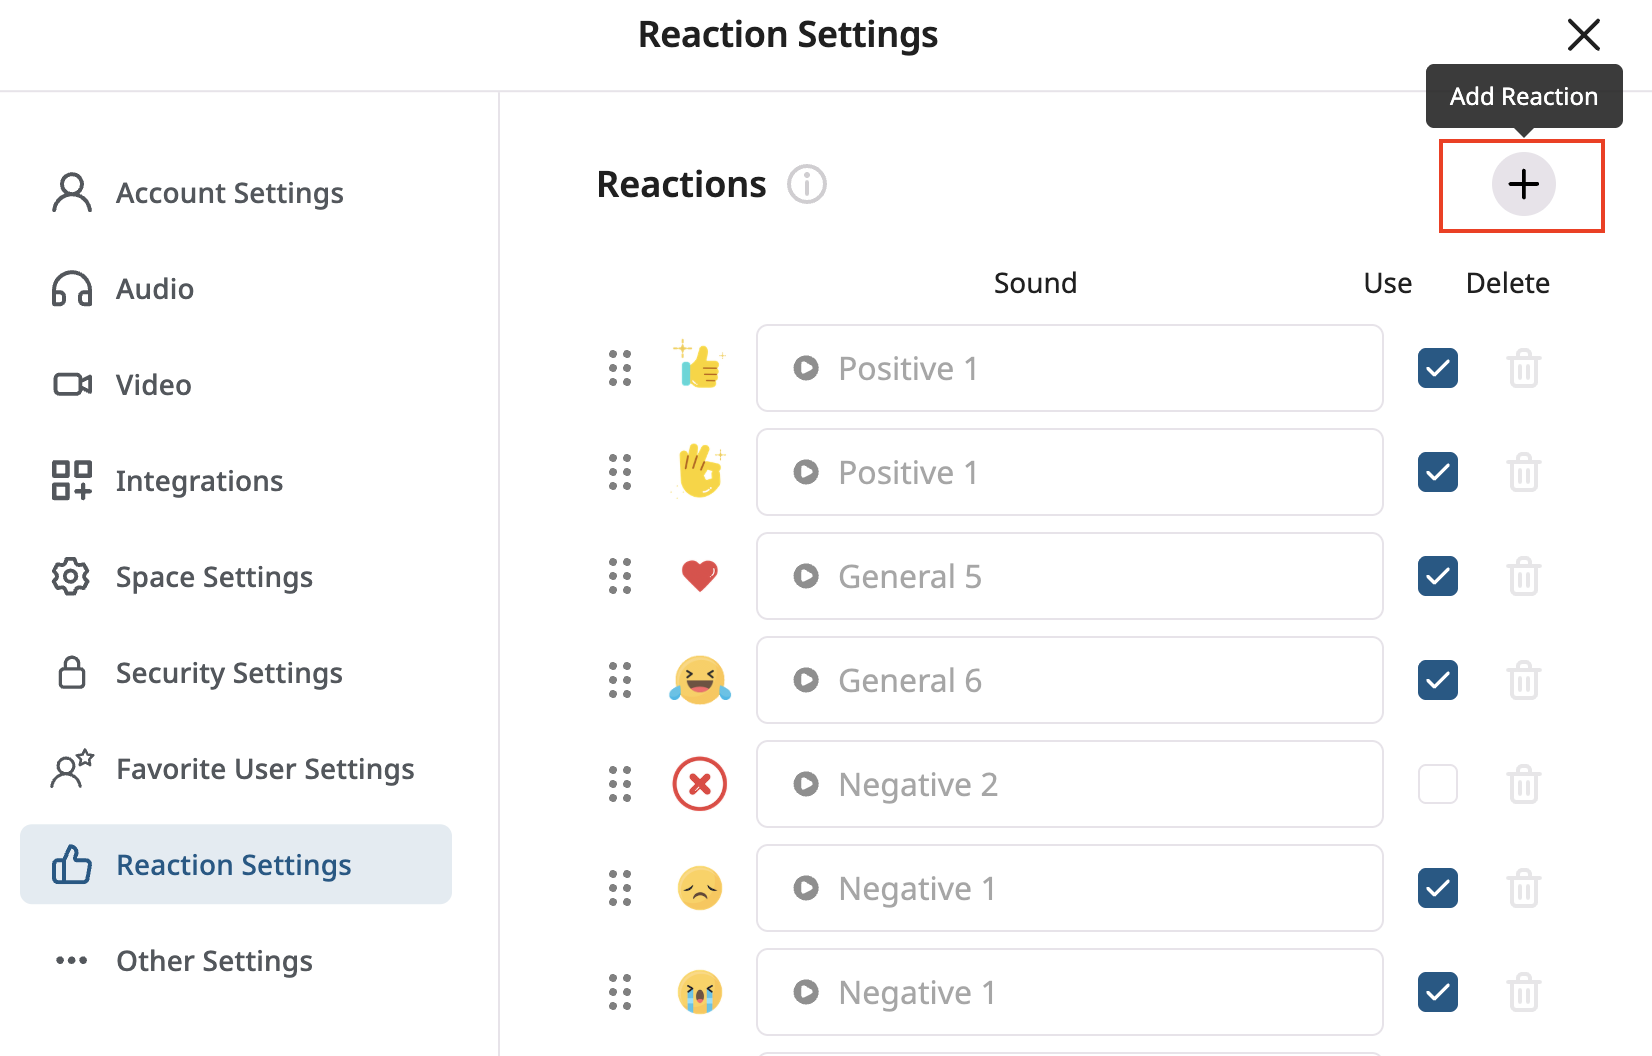Open Account Settings from the sidebar
The width and height of the screenshot is (1652, 1056).
pyautogui.click(x=229, y=192)
